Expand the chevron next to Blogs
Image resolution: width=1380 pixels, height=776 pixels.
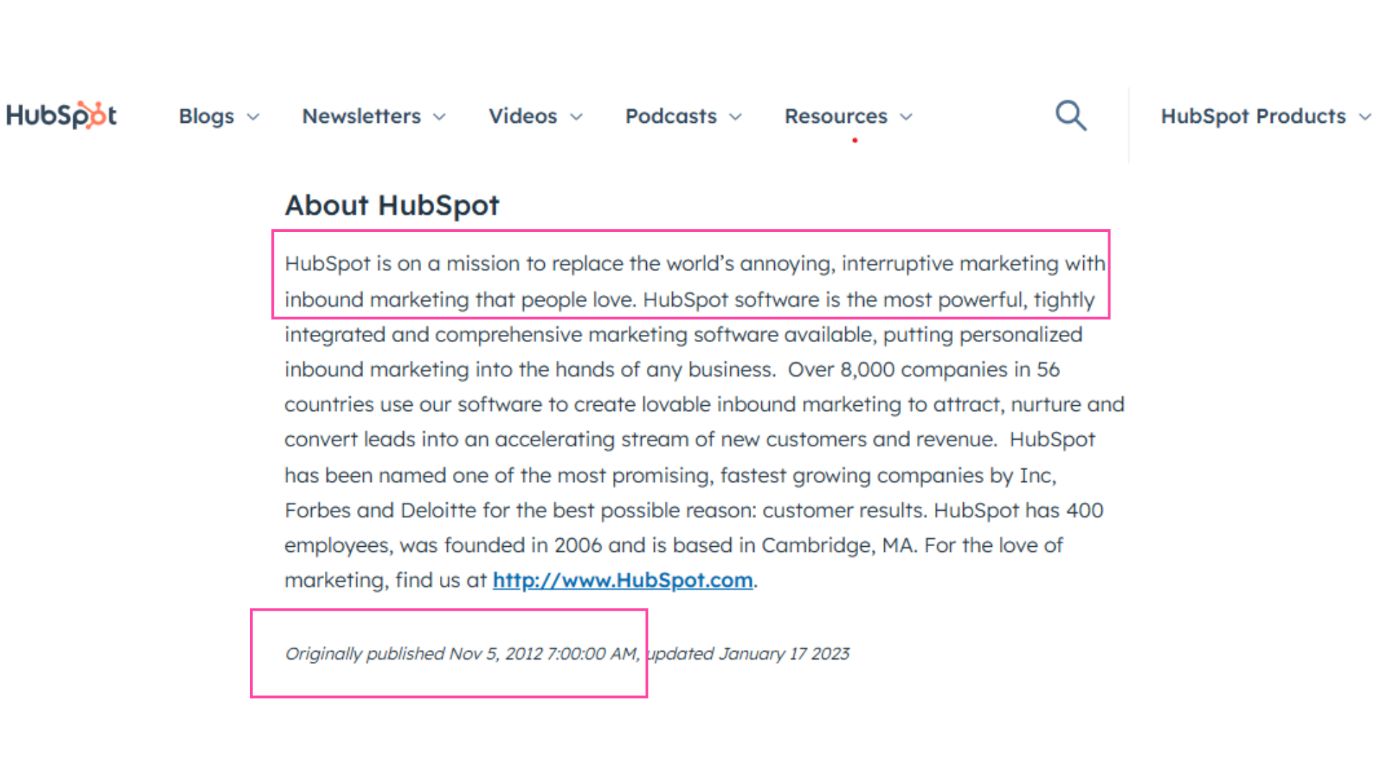point(253,117)
